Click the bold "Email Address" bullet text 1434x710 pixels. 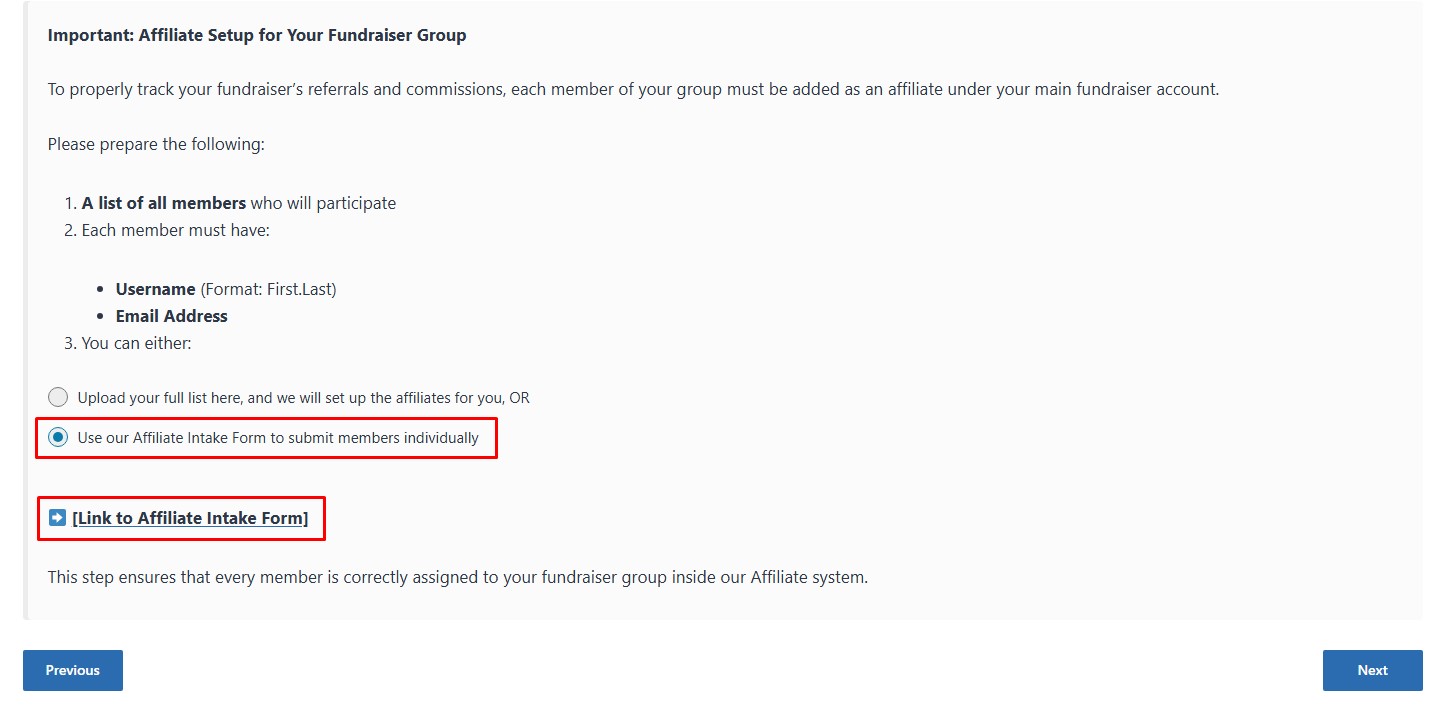[172, 316]
